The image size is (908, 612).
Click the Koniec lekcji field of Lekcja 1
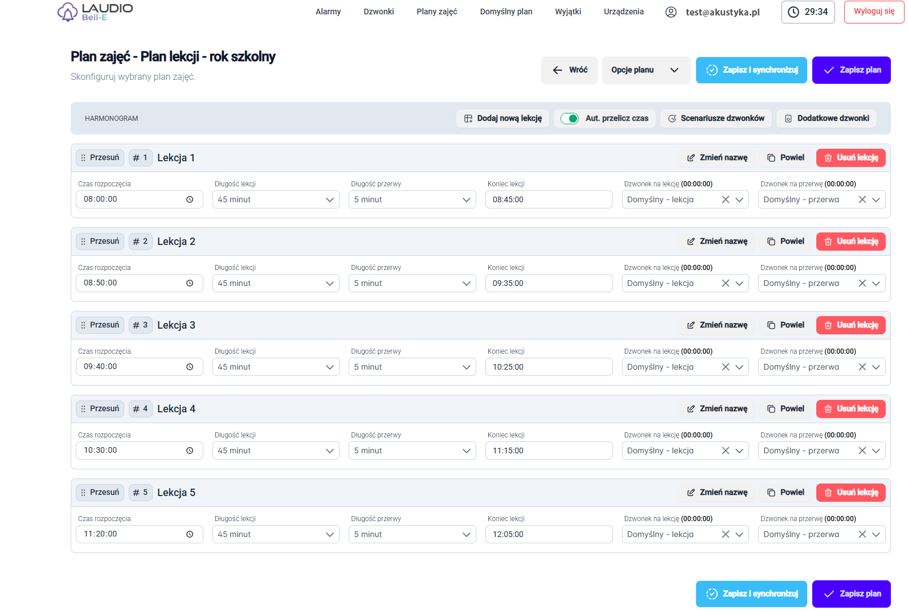click(548, 200)
